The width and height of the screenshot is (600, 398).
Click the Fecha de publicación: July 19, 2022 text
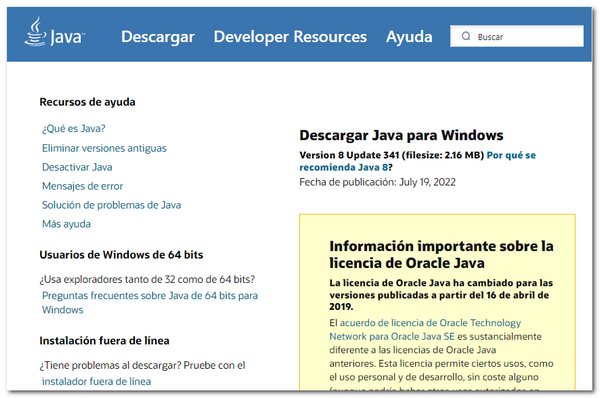[x=377, y=182]
